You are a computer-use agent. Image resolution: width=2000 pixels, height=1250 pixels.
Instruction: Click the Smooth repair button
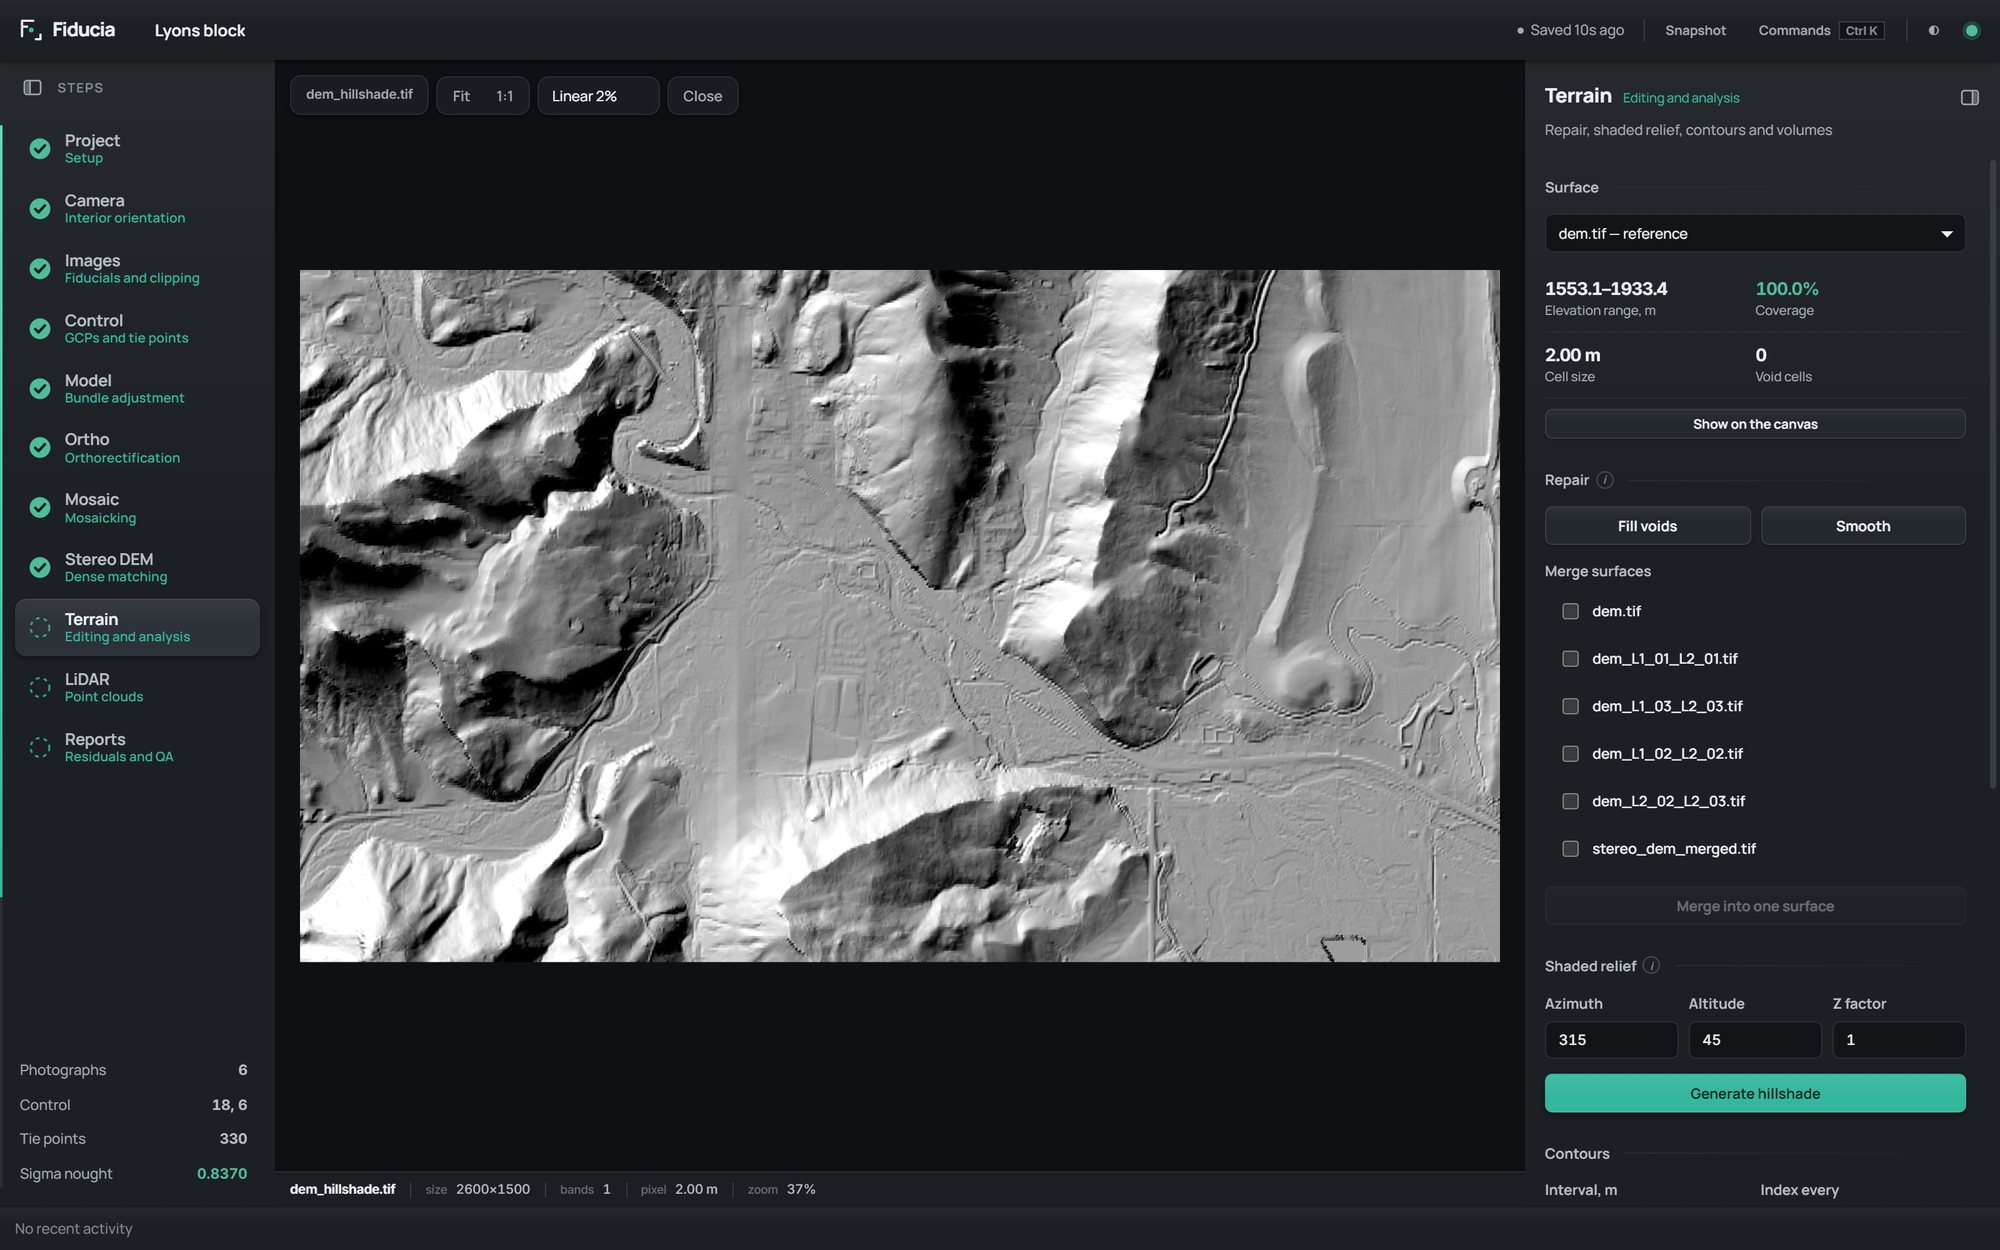(x=1862, y=525)
